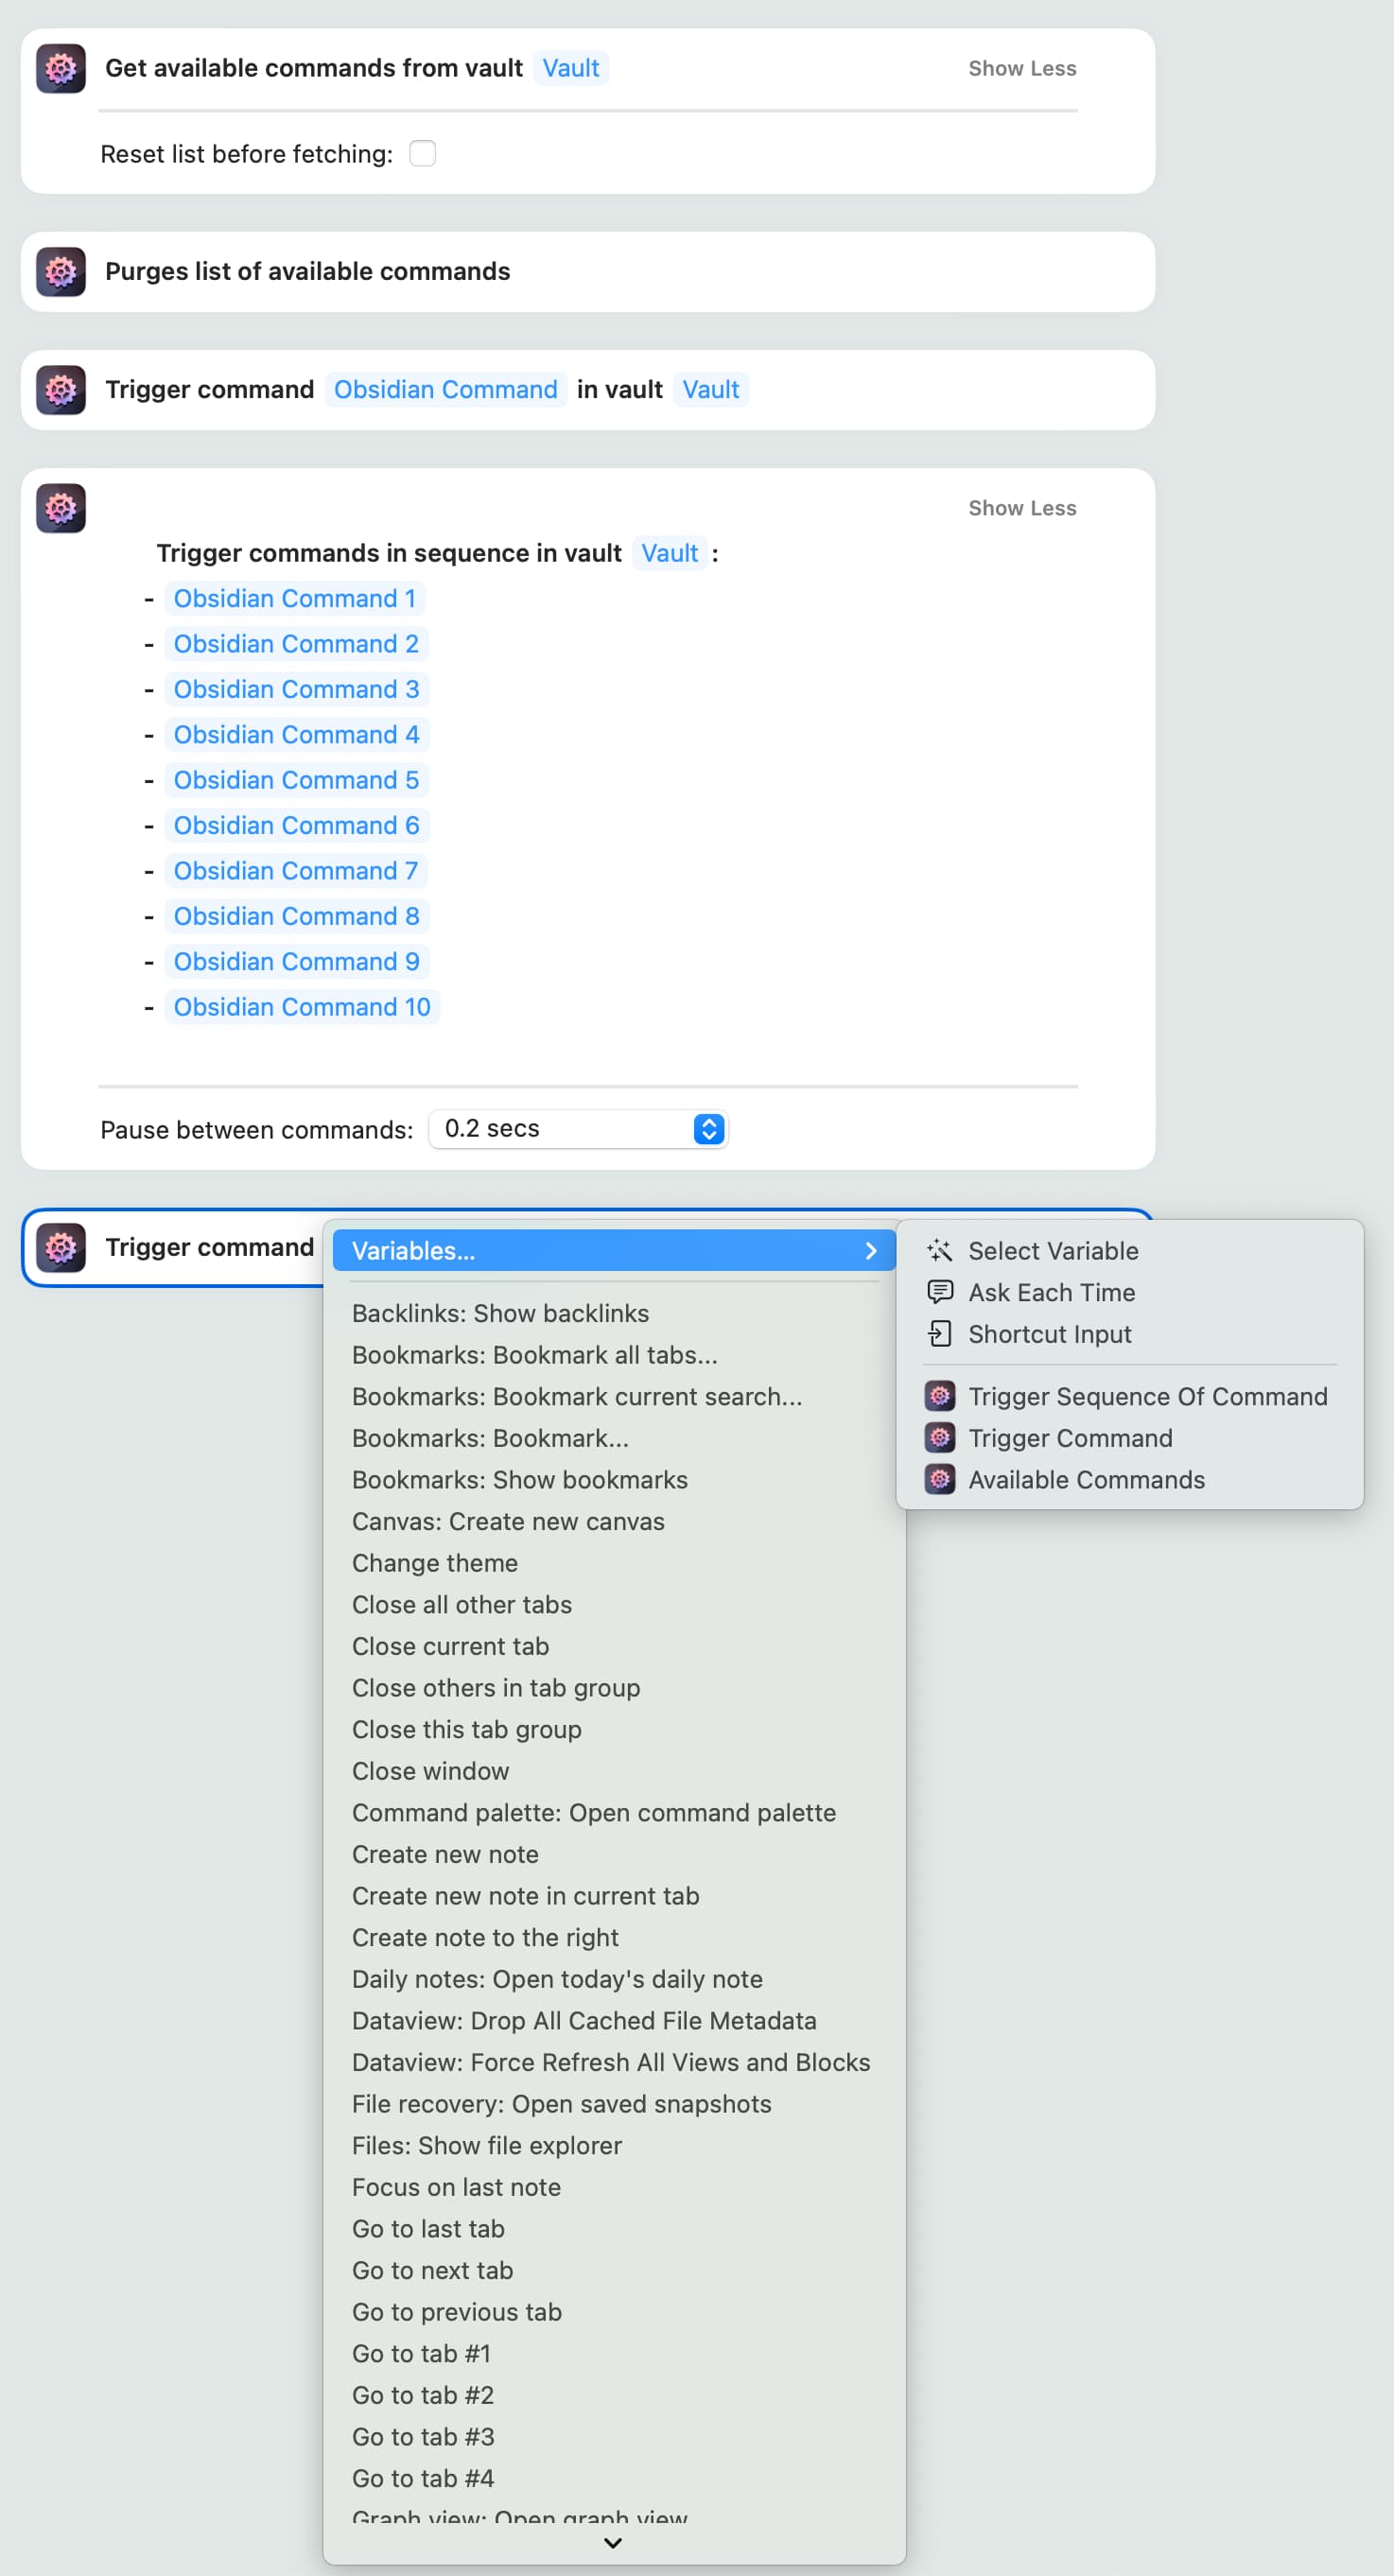This screenshot has height=2576, width=1394.
Task: Click the Trigger Command variable app icon
Action: pos(939,1438)
